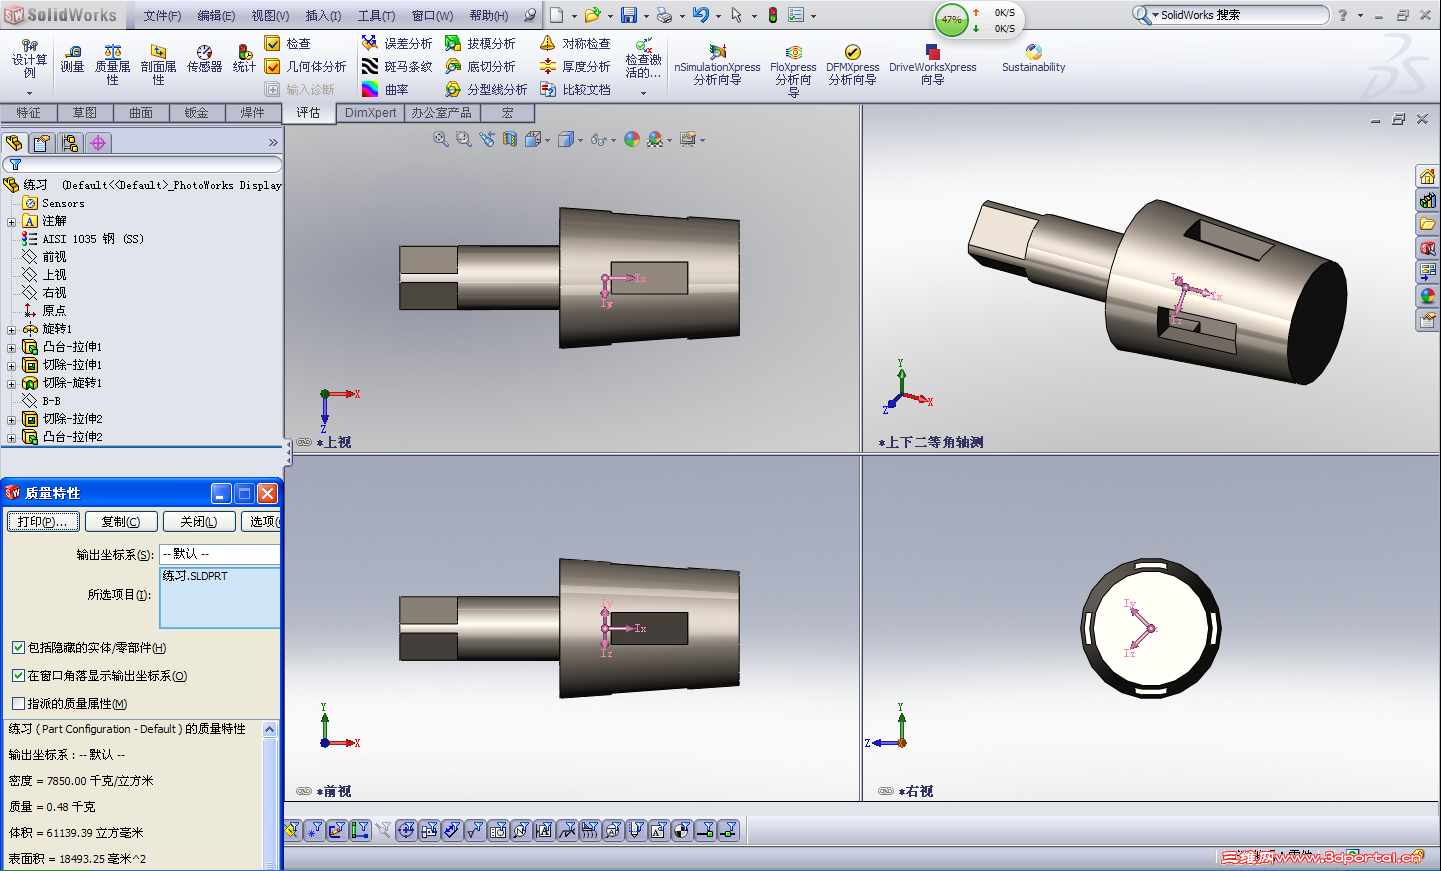Select the 传感器 sensor tool
The height and width of the screenshot is (871, 1441).
tap(204, 59)
